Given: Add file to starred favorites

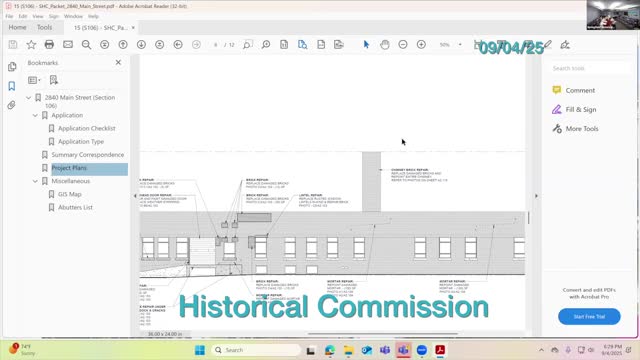Looking at the screenshot, I should pos(31,44).
